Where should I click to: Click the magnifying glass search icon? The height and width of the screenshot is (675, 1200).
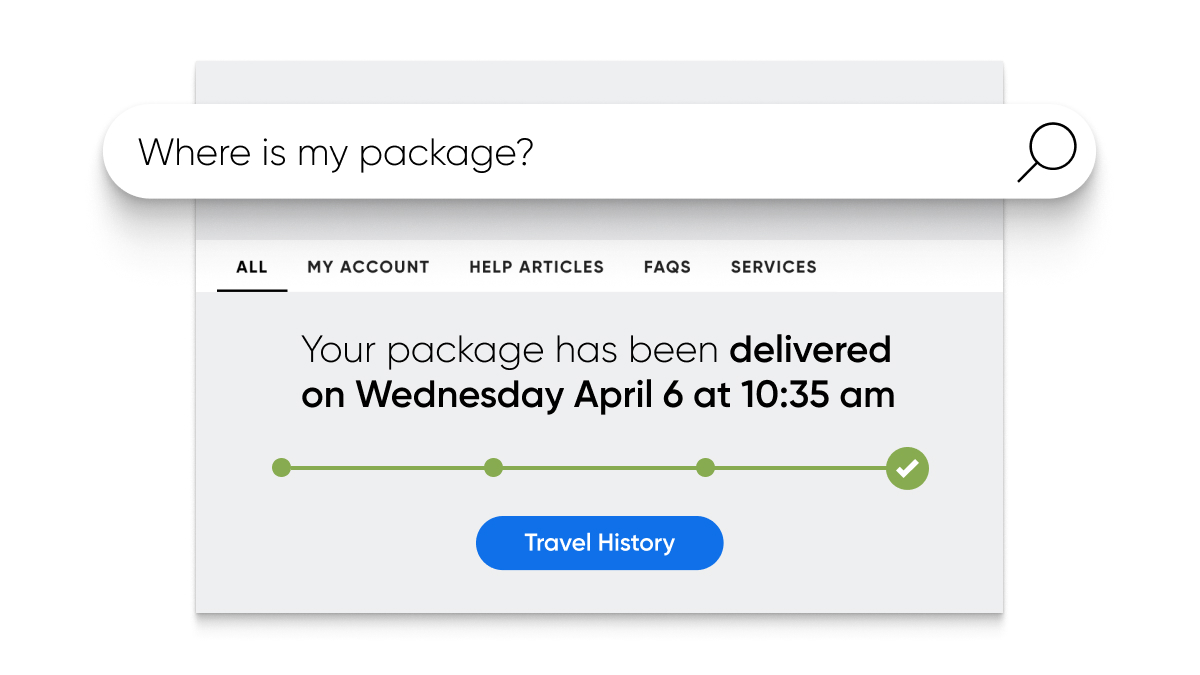click(x=1047, y=153)
